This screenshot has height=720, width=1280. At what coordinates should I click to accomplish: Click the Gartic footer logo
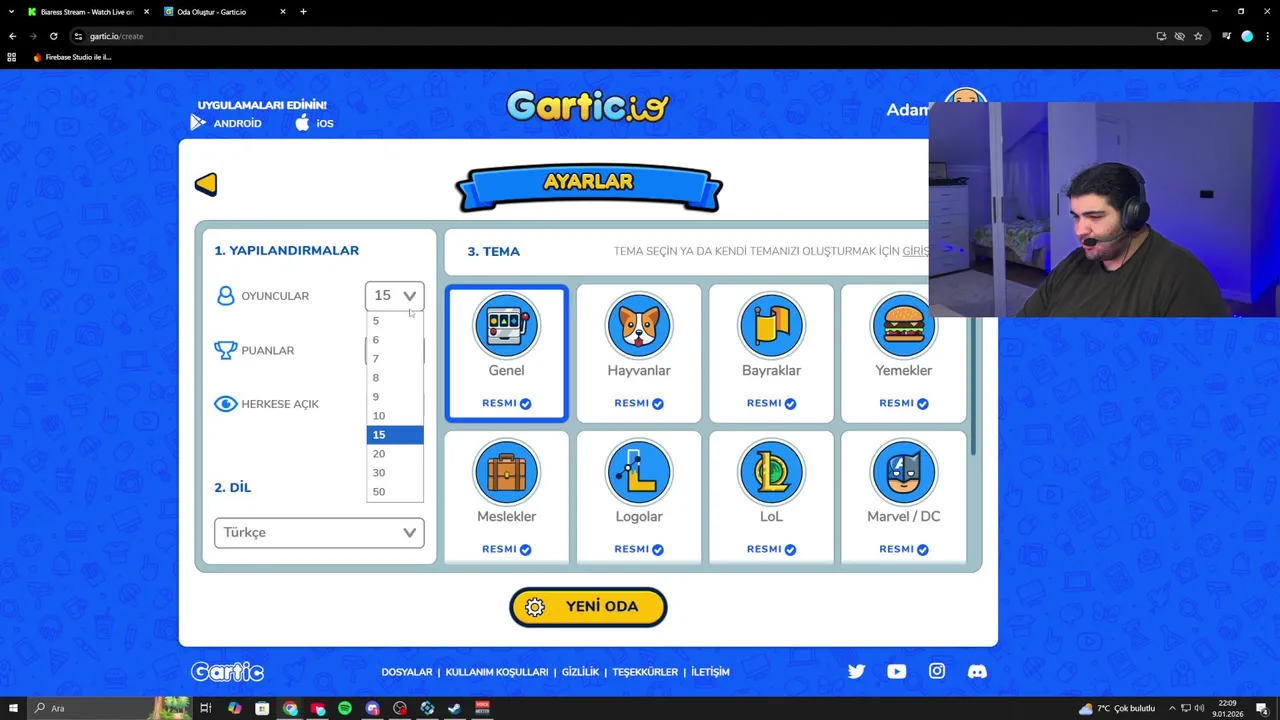pos(227,672)
